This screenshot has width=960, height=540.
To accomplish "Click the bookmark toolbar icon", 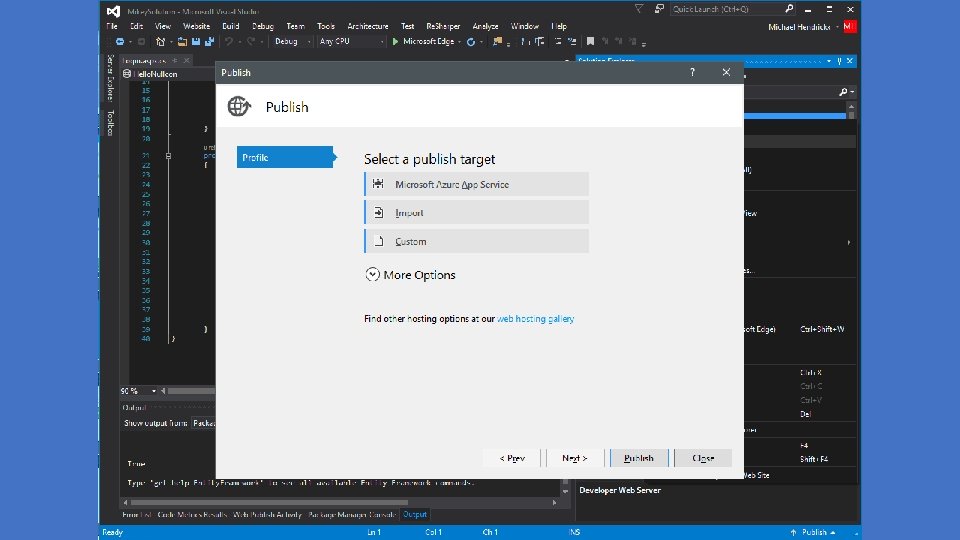I will tap(590, 42).
